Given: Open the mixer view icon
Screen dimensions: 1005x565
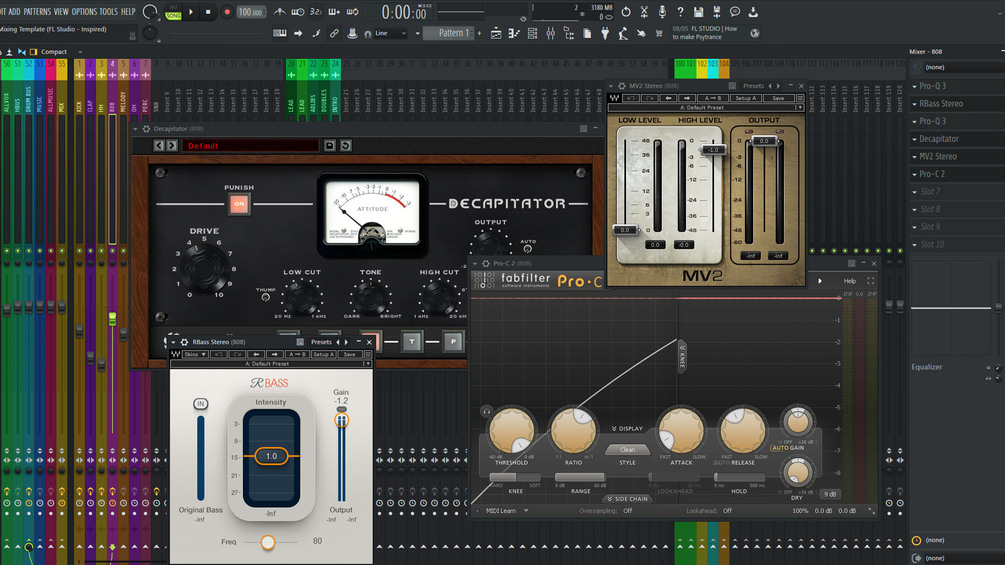Looking at the screenshot, I should (x=551, y=33).
